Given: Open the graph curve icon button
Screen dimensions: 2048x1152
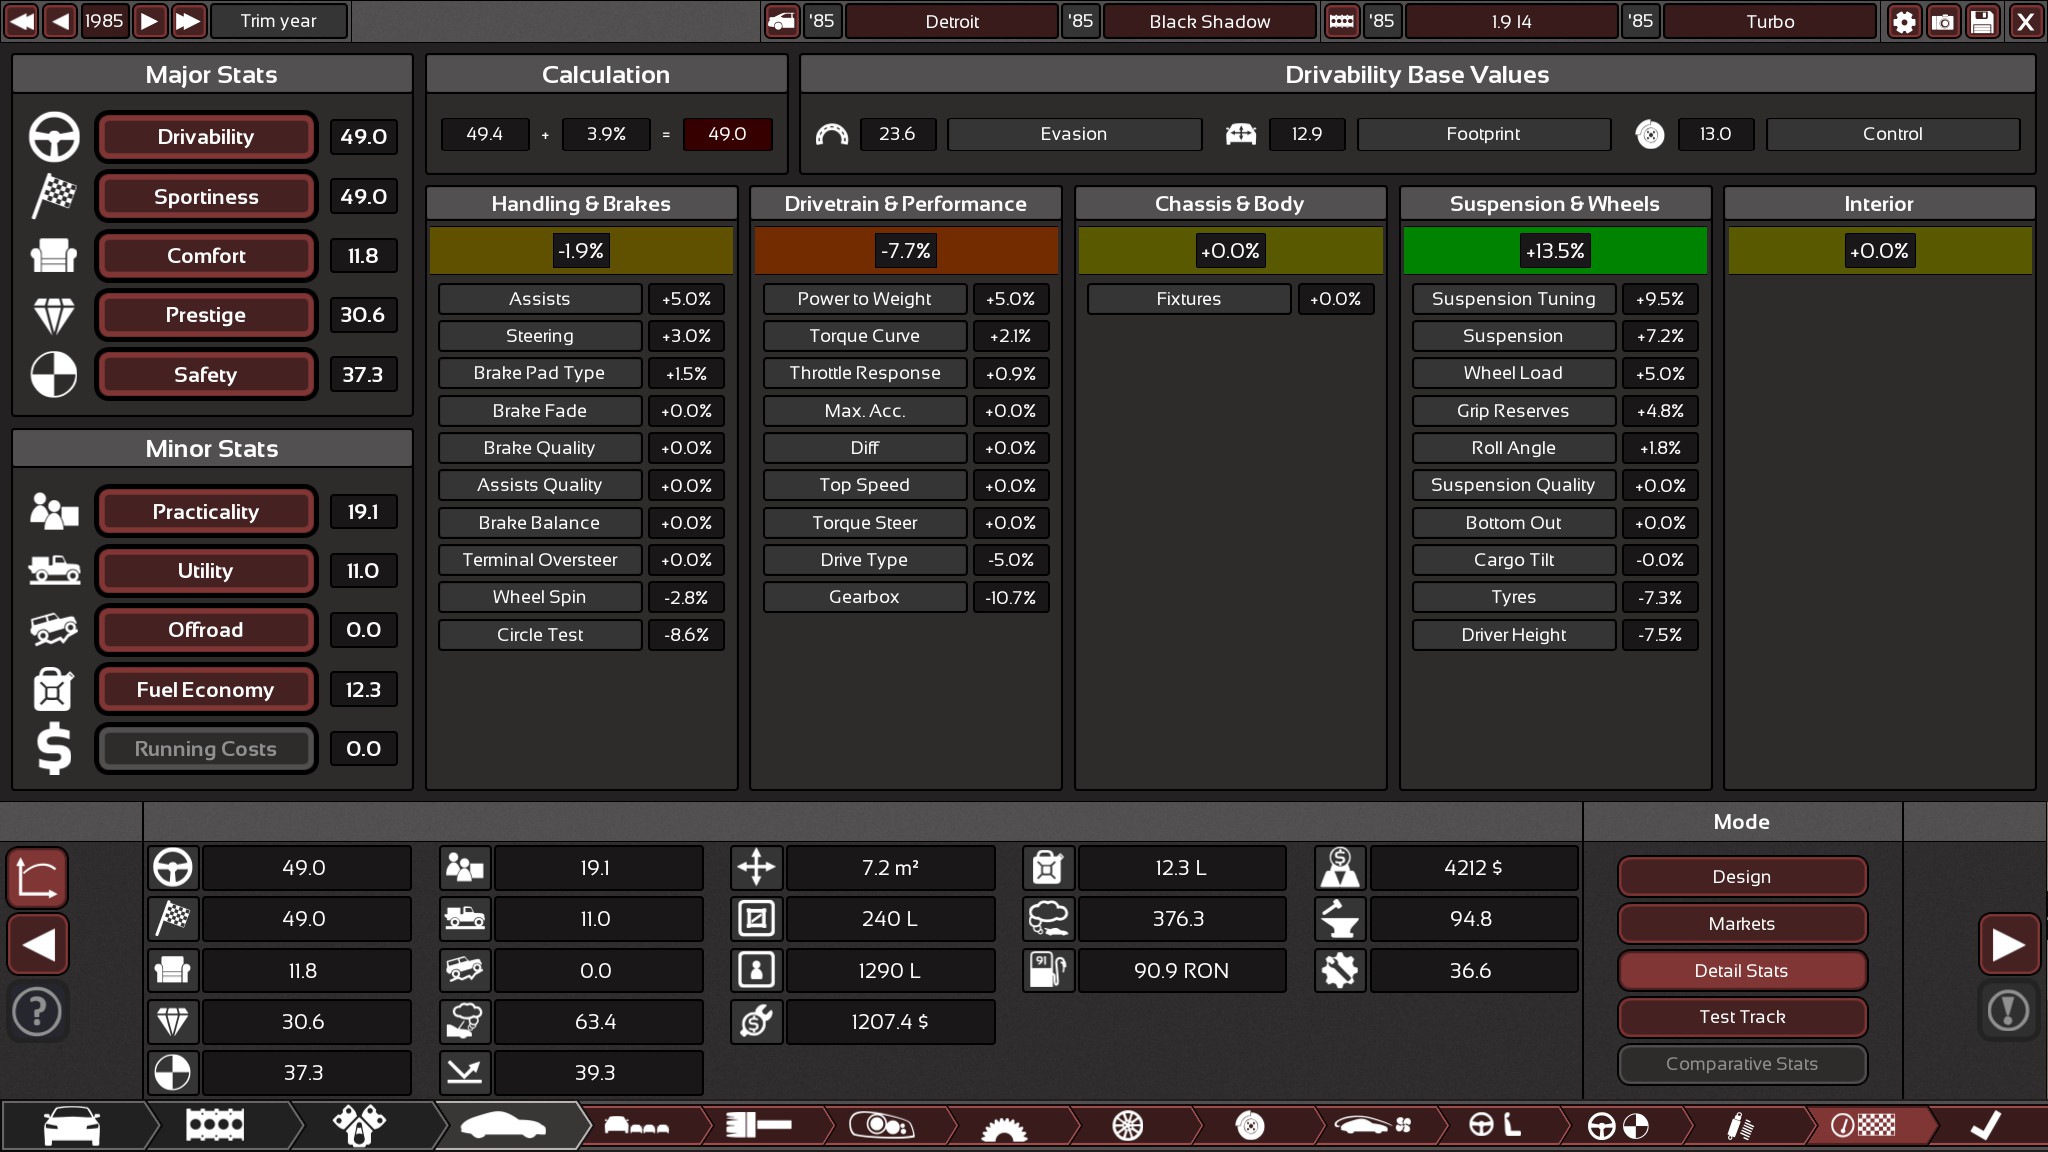Looking at the screenshot, I should [38, 878].
